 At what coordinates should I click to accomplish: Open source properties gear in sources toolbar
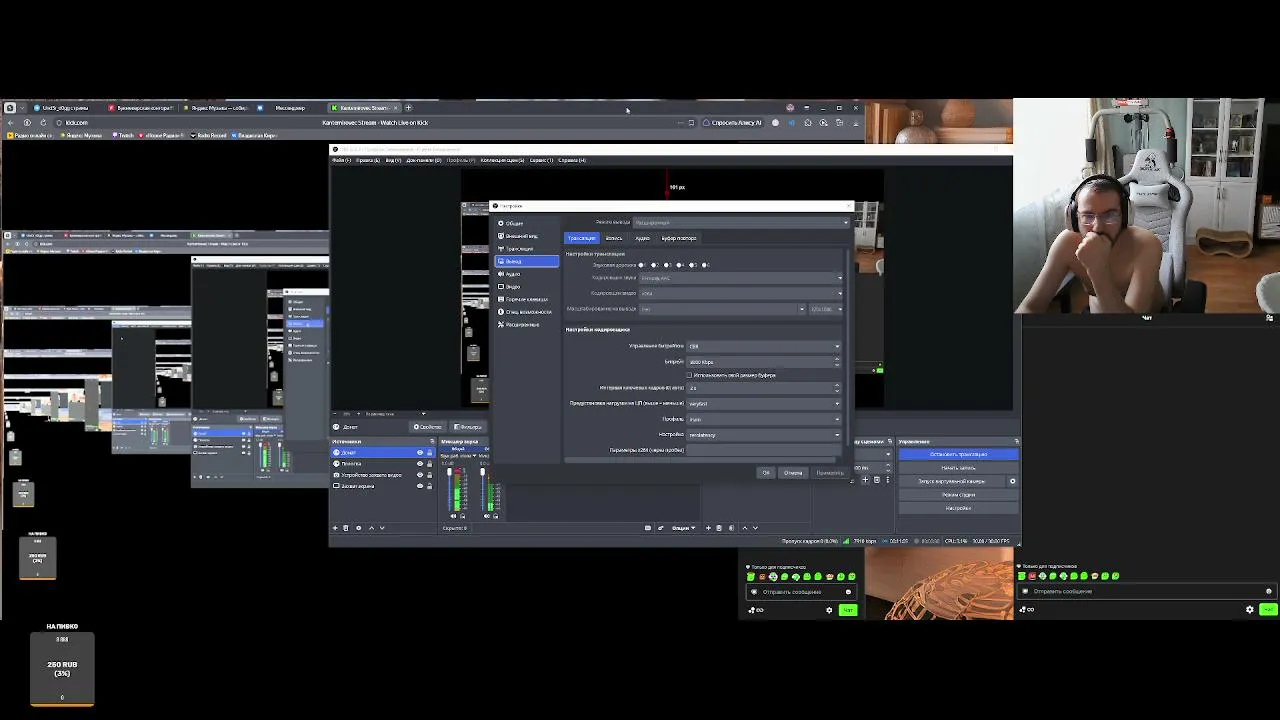pyautogui.click(x=359, y=528)
